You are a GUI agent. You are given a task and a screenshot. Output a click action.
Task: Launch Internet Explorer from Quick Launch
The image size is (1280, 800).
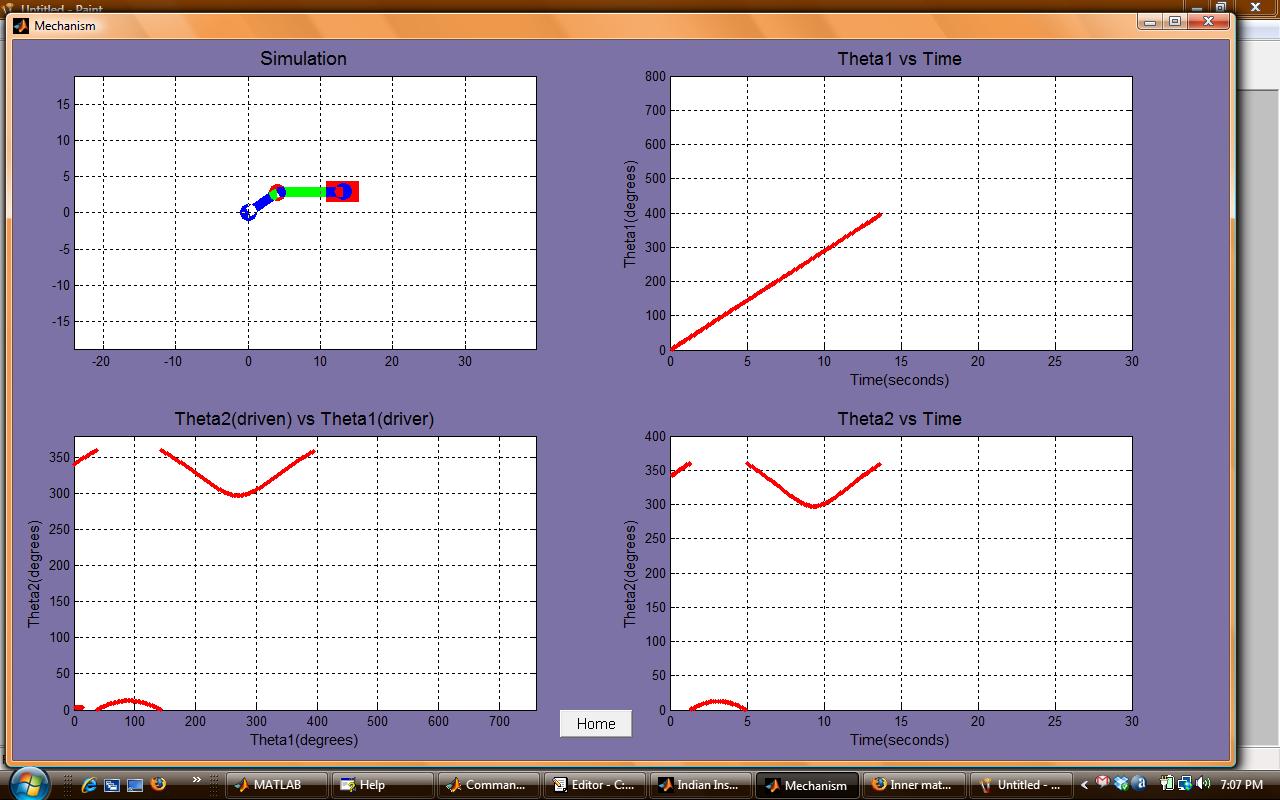[x=89, y=785]
